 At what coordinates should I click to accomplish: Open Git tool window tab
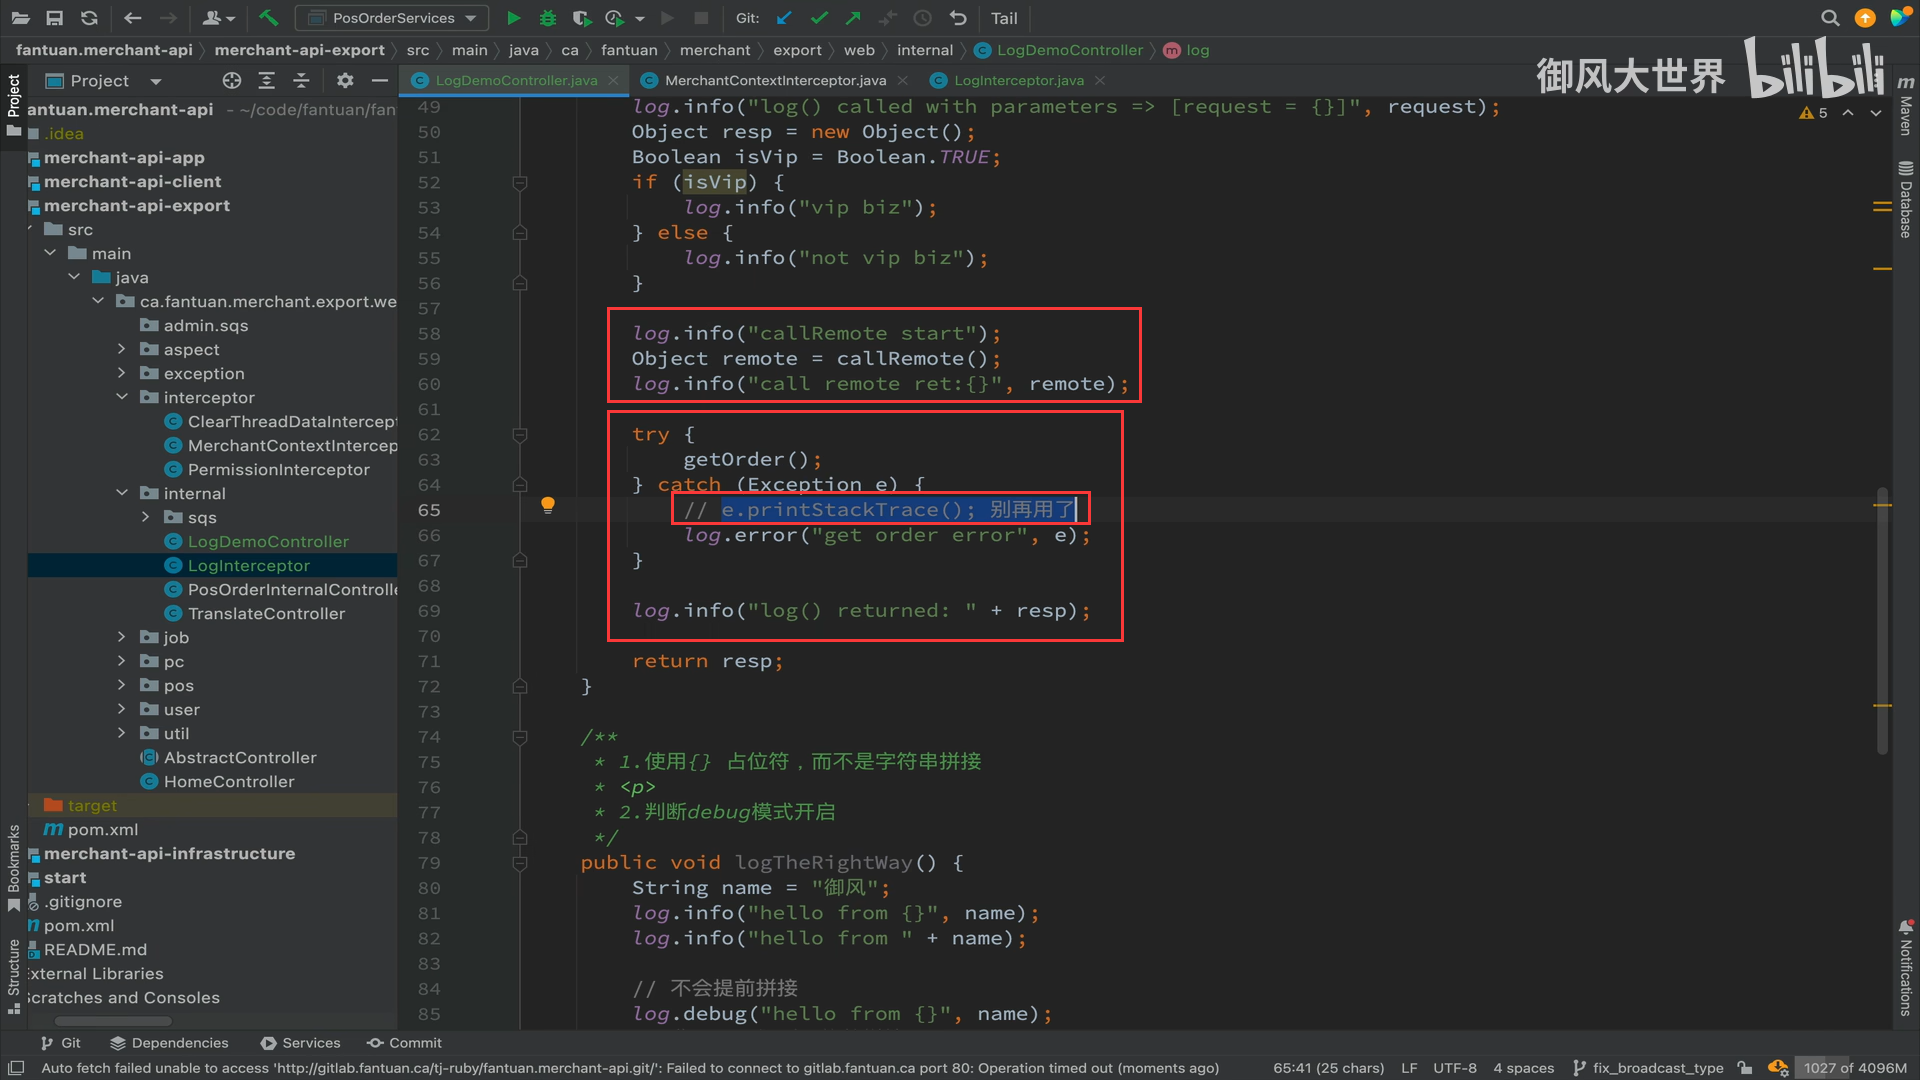tap(61, 1043)
